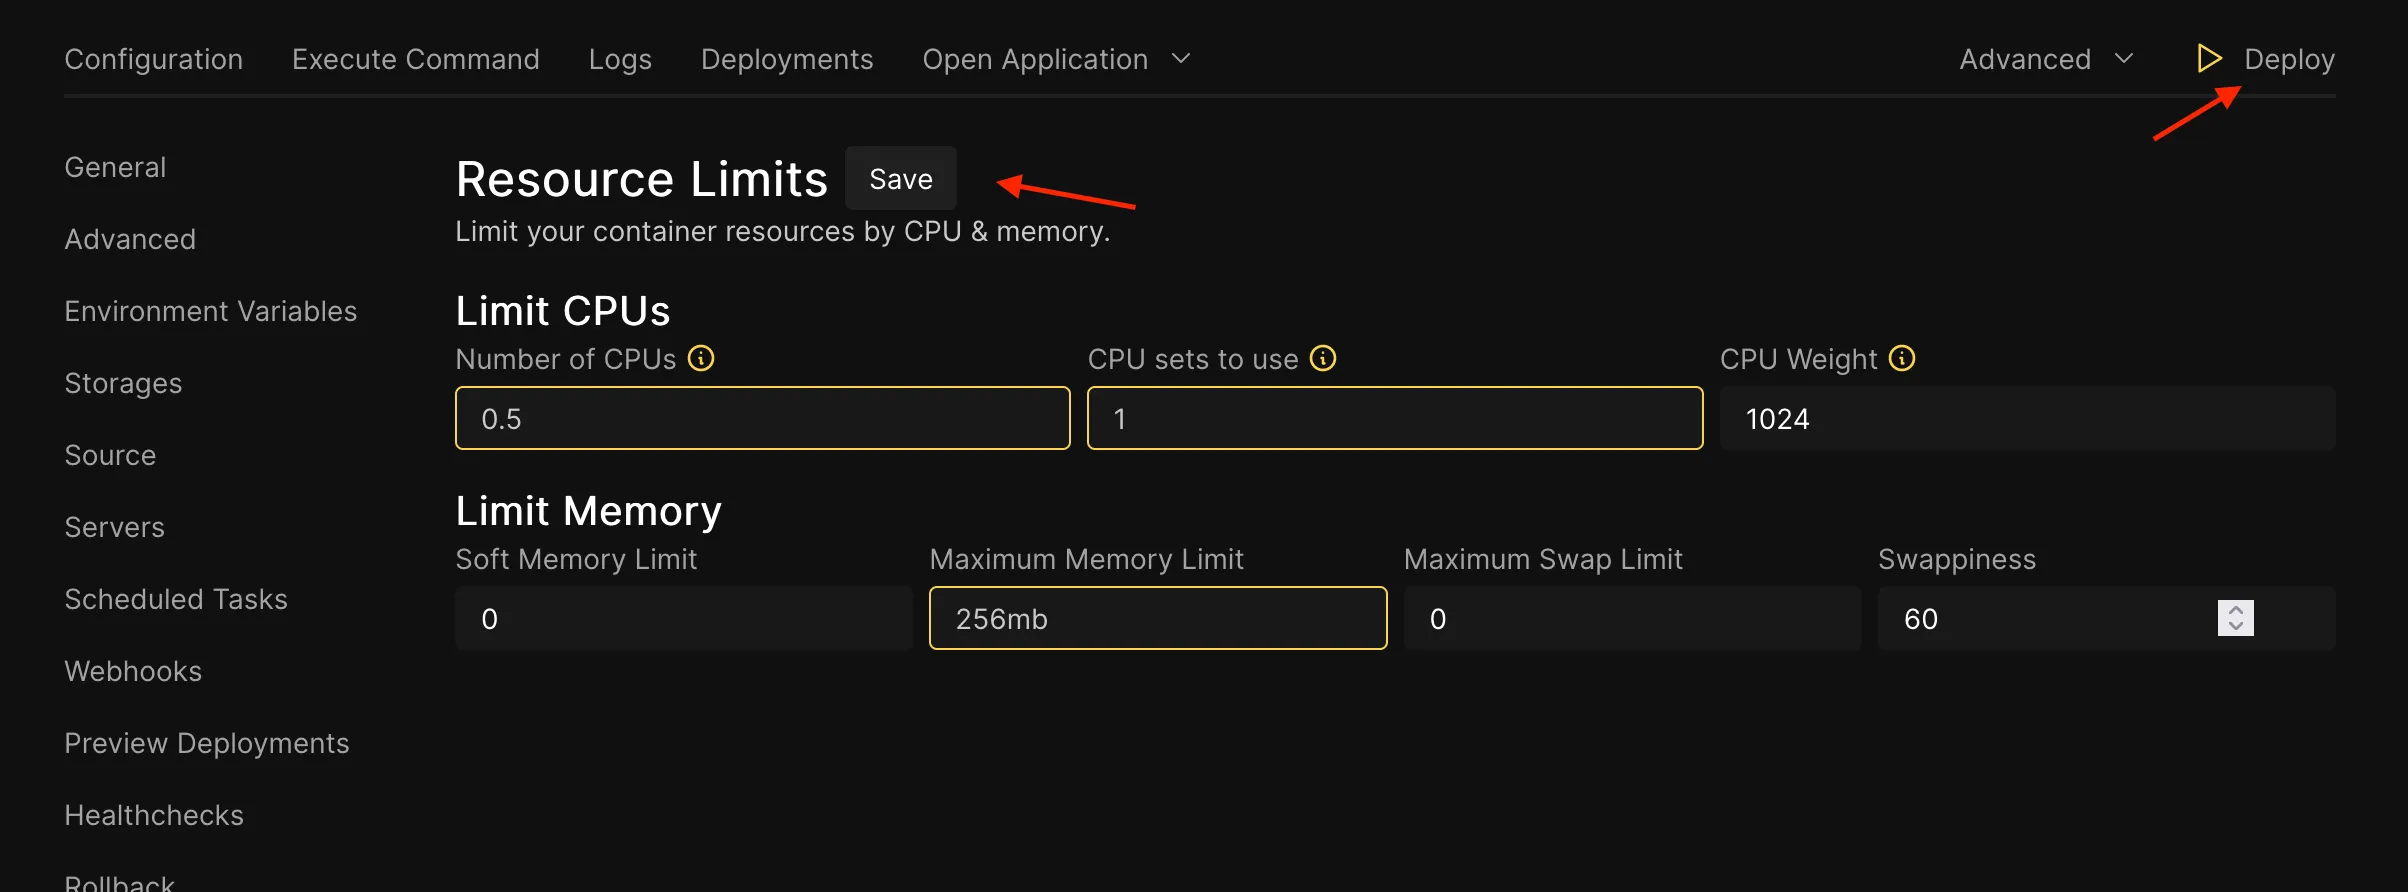2408x892 pixels.
Task: Go to Webhooks section
Action: (133, 671)
